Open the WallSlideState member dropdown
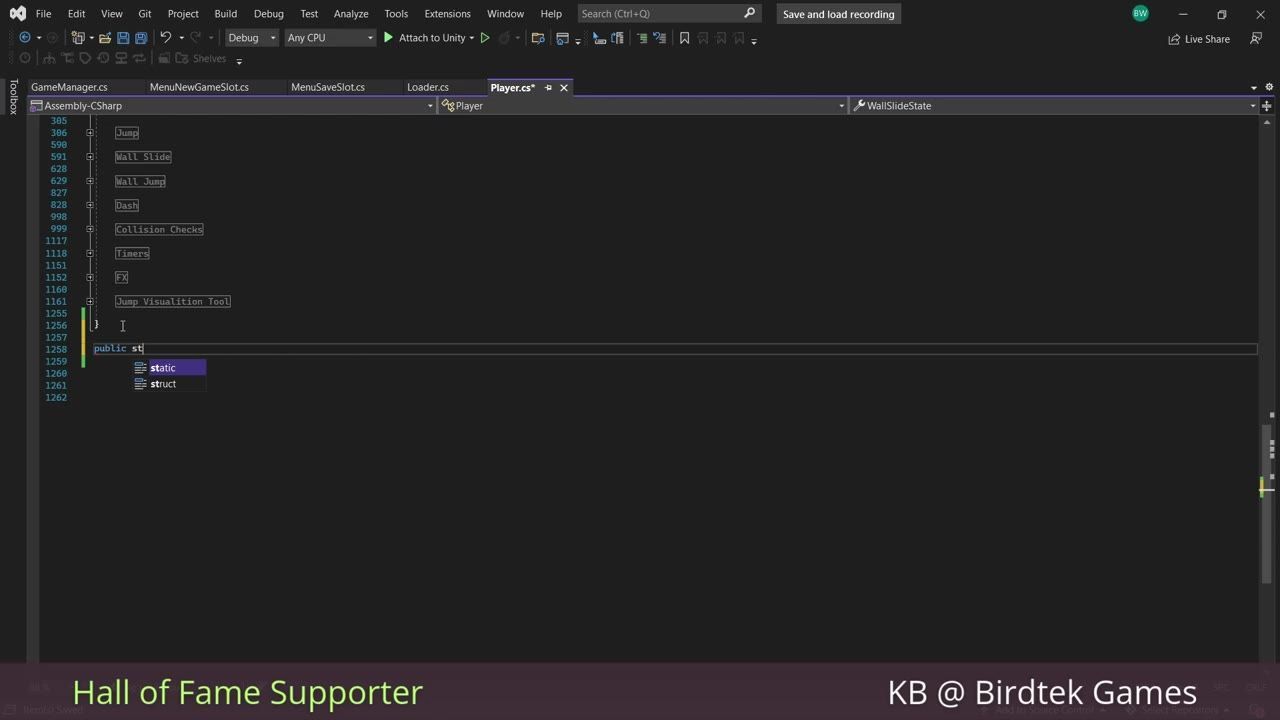 point(1054,105)
